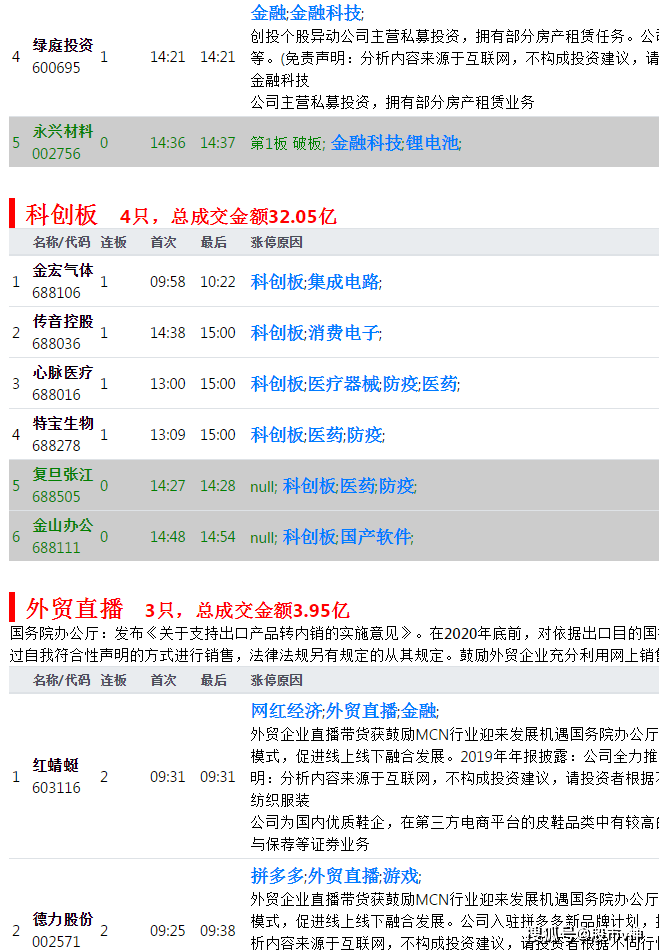Select first limit-up time 09:58 of 金宏气体
659x952 pixels.
pyautogui.click(x=168, y=282)
